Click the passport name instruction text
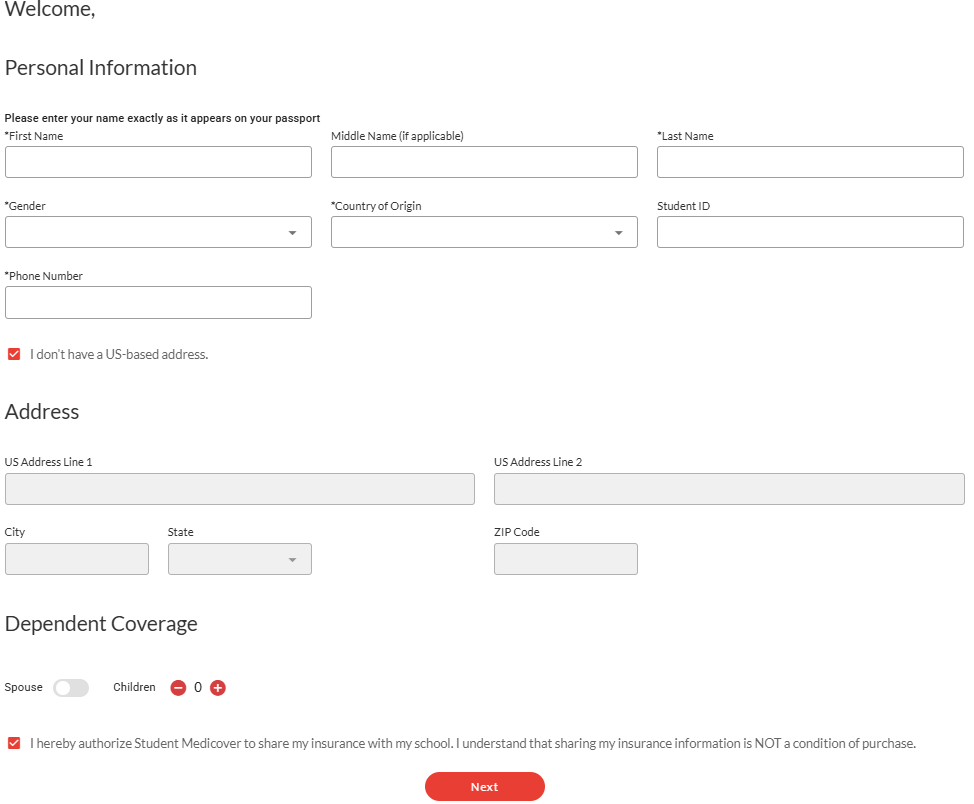Viewport: 974px width, 804px height. (x=162, y=118)
